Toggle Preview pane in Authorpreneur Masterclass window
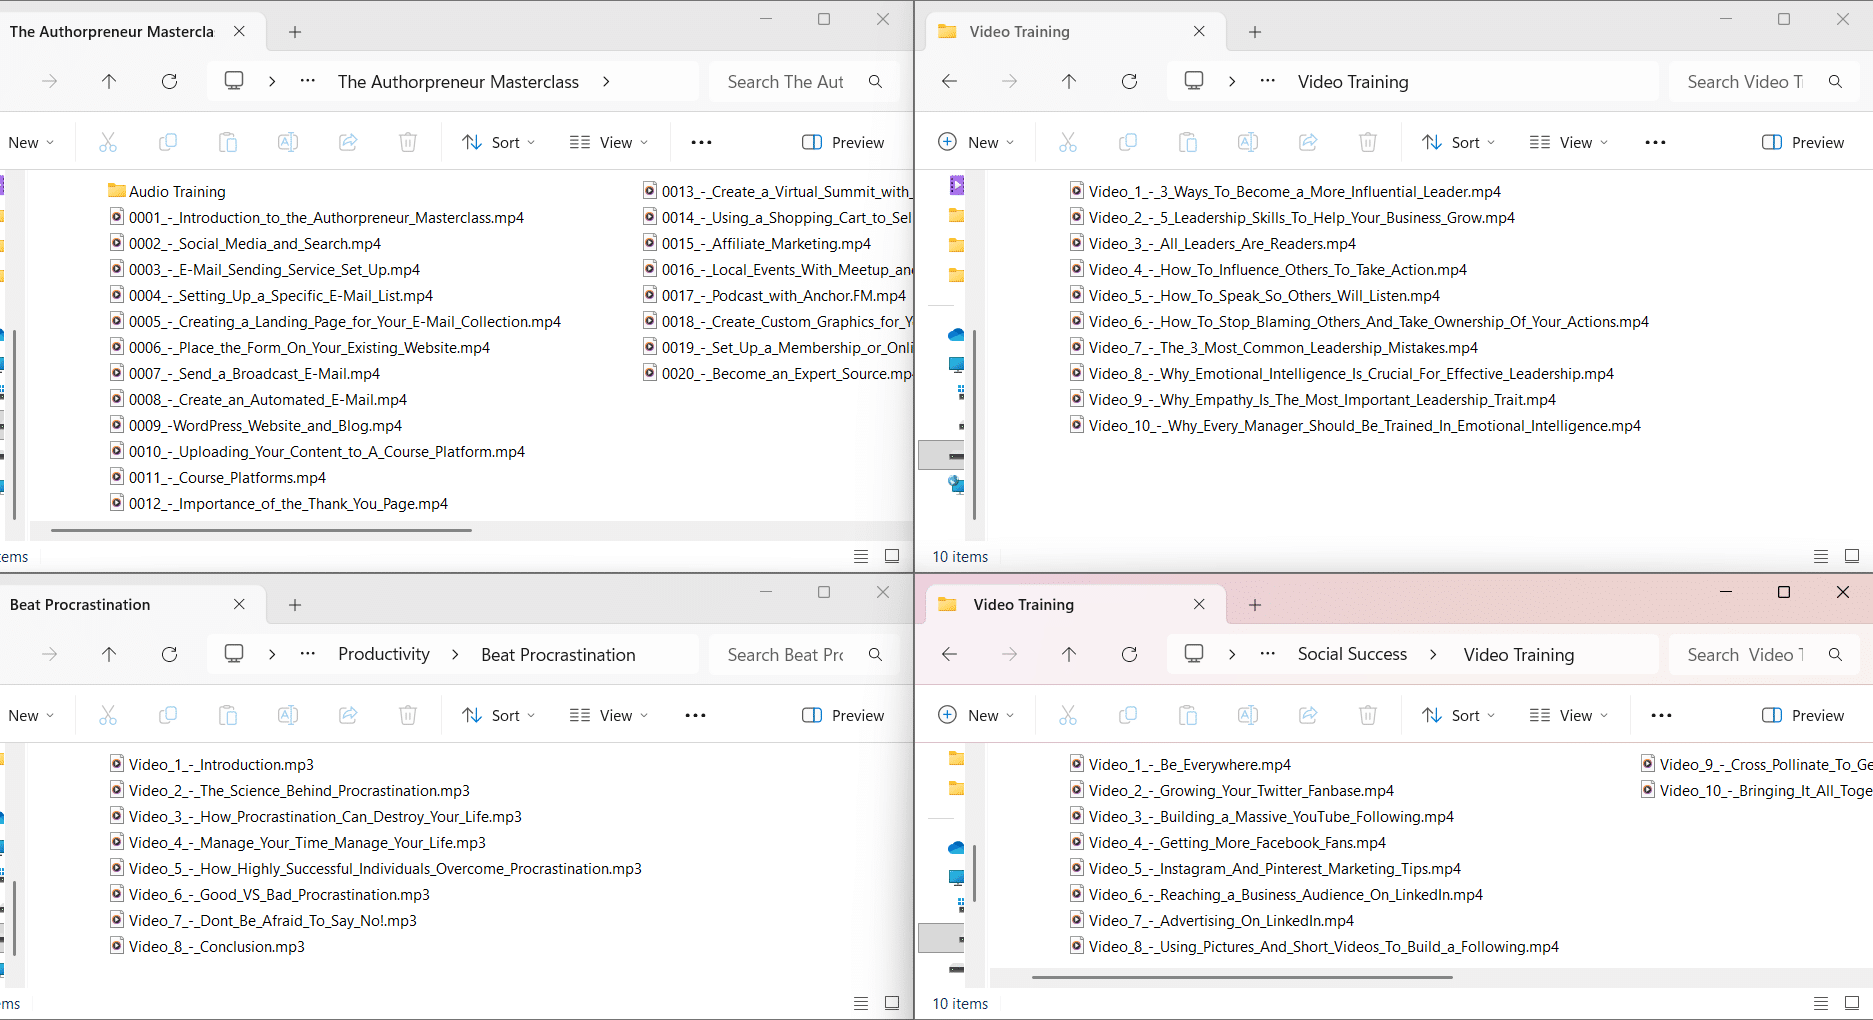 coord(843,143)
